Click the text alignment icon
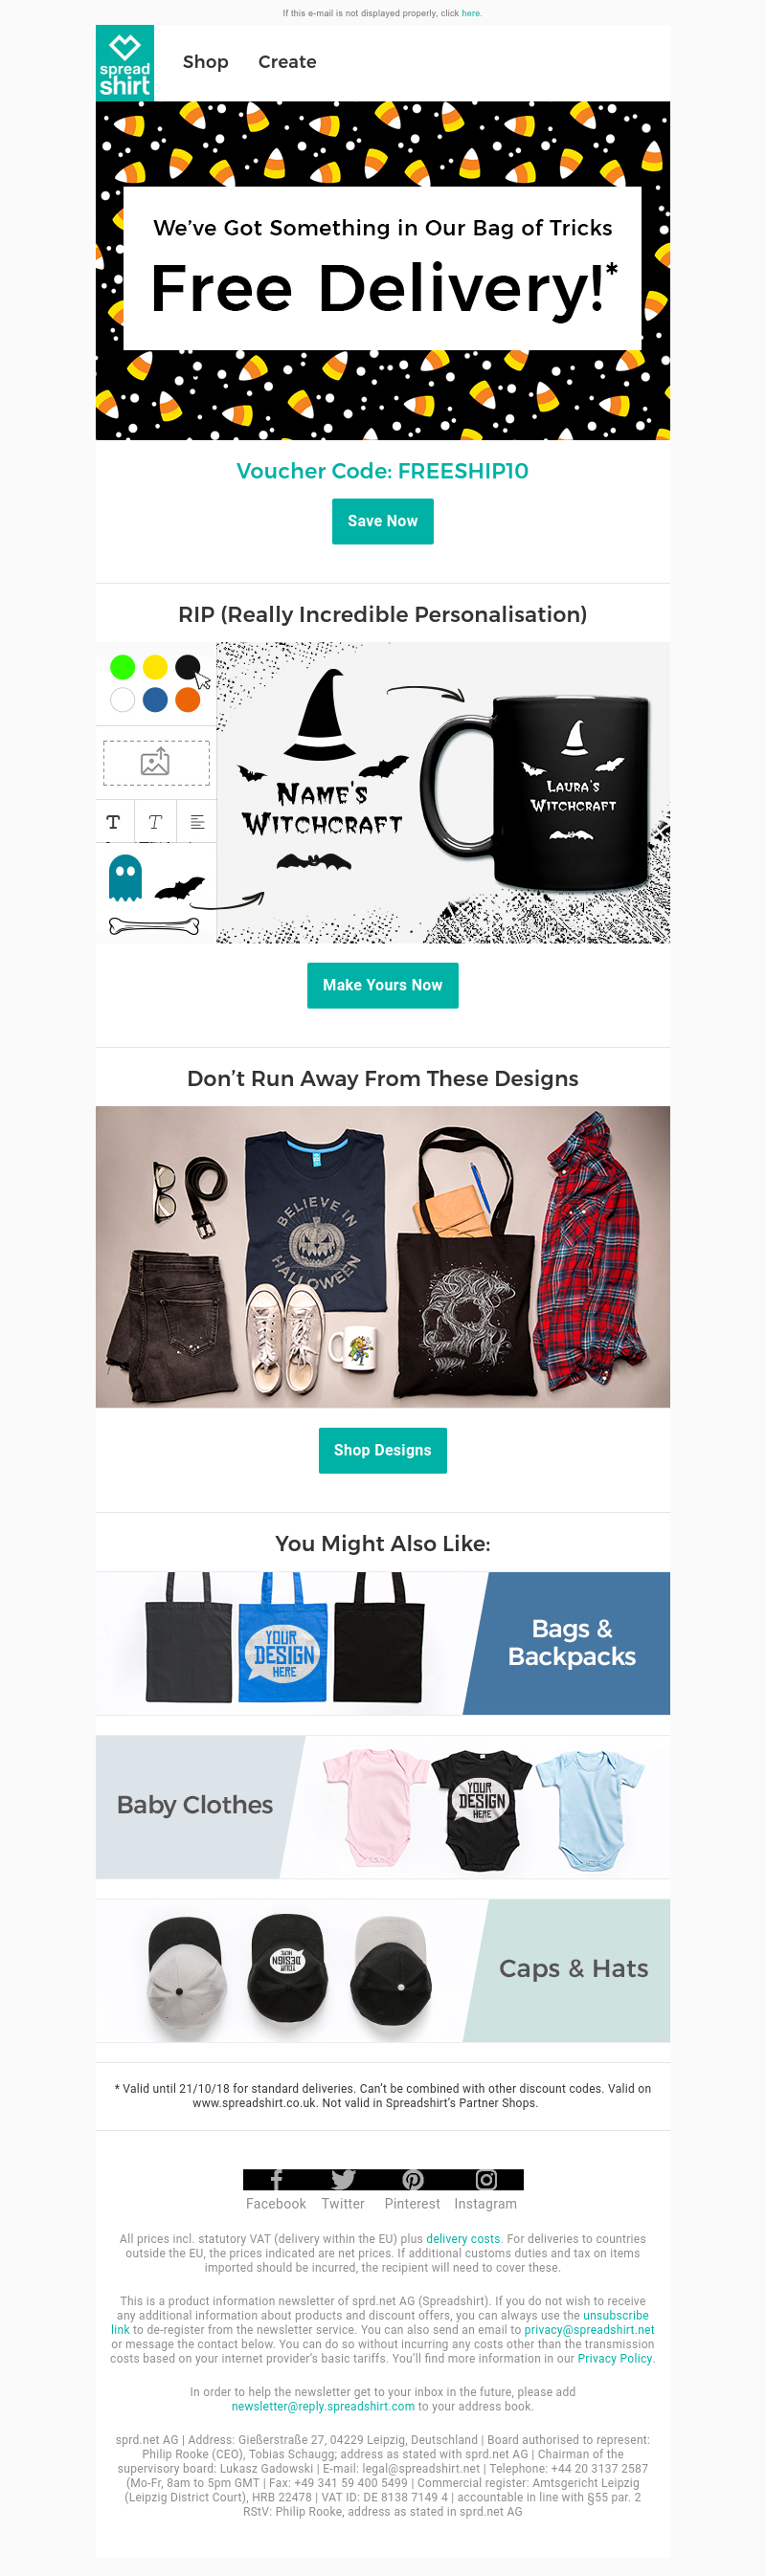Image resolution: width=766 pixels, height=2576 pixels. [197, 822]
